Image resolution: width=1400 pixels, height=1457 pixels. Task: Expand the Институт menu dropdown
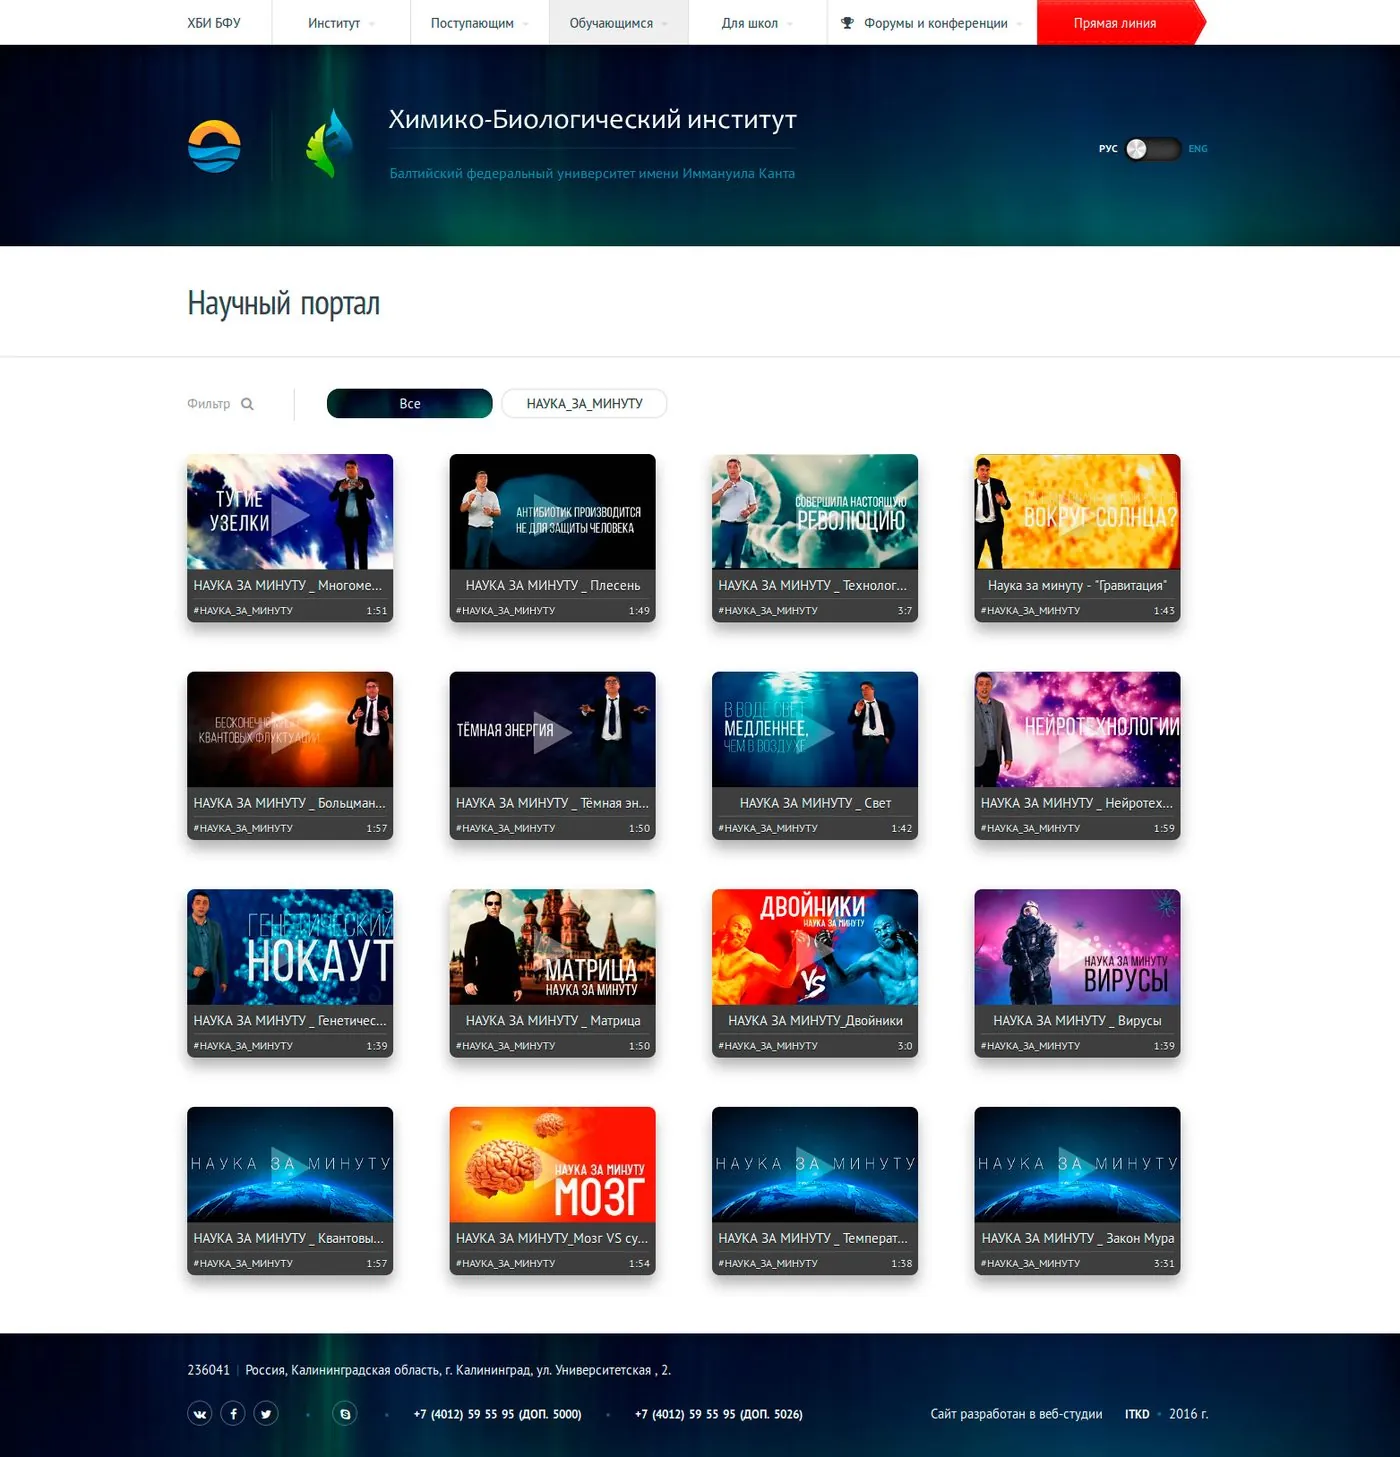341,23
